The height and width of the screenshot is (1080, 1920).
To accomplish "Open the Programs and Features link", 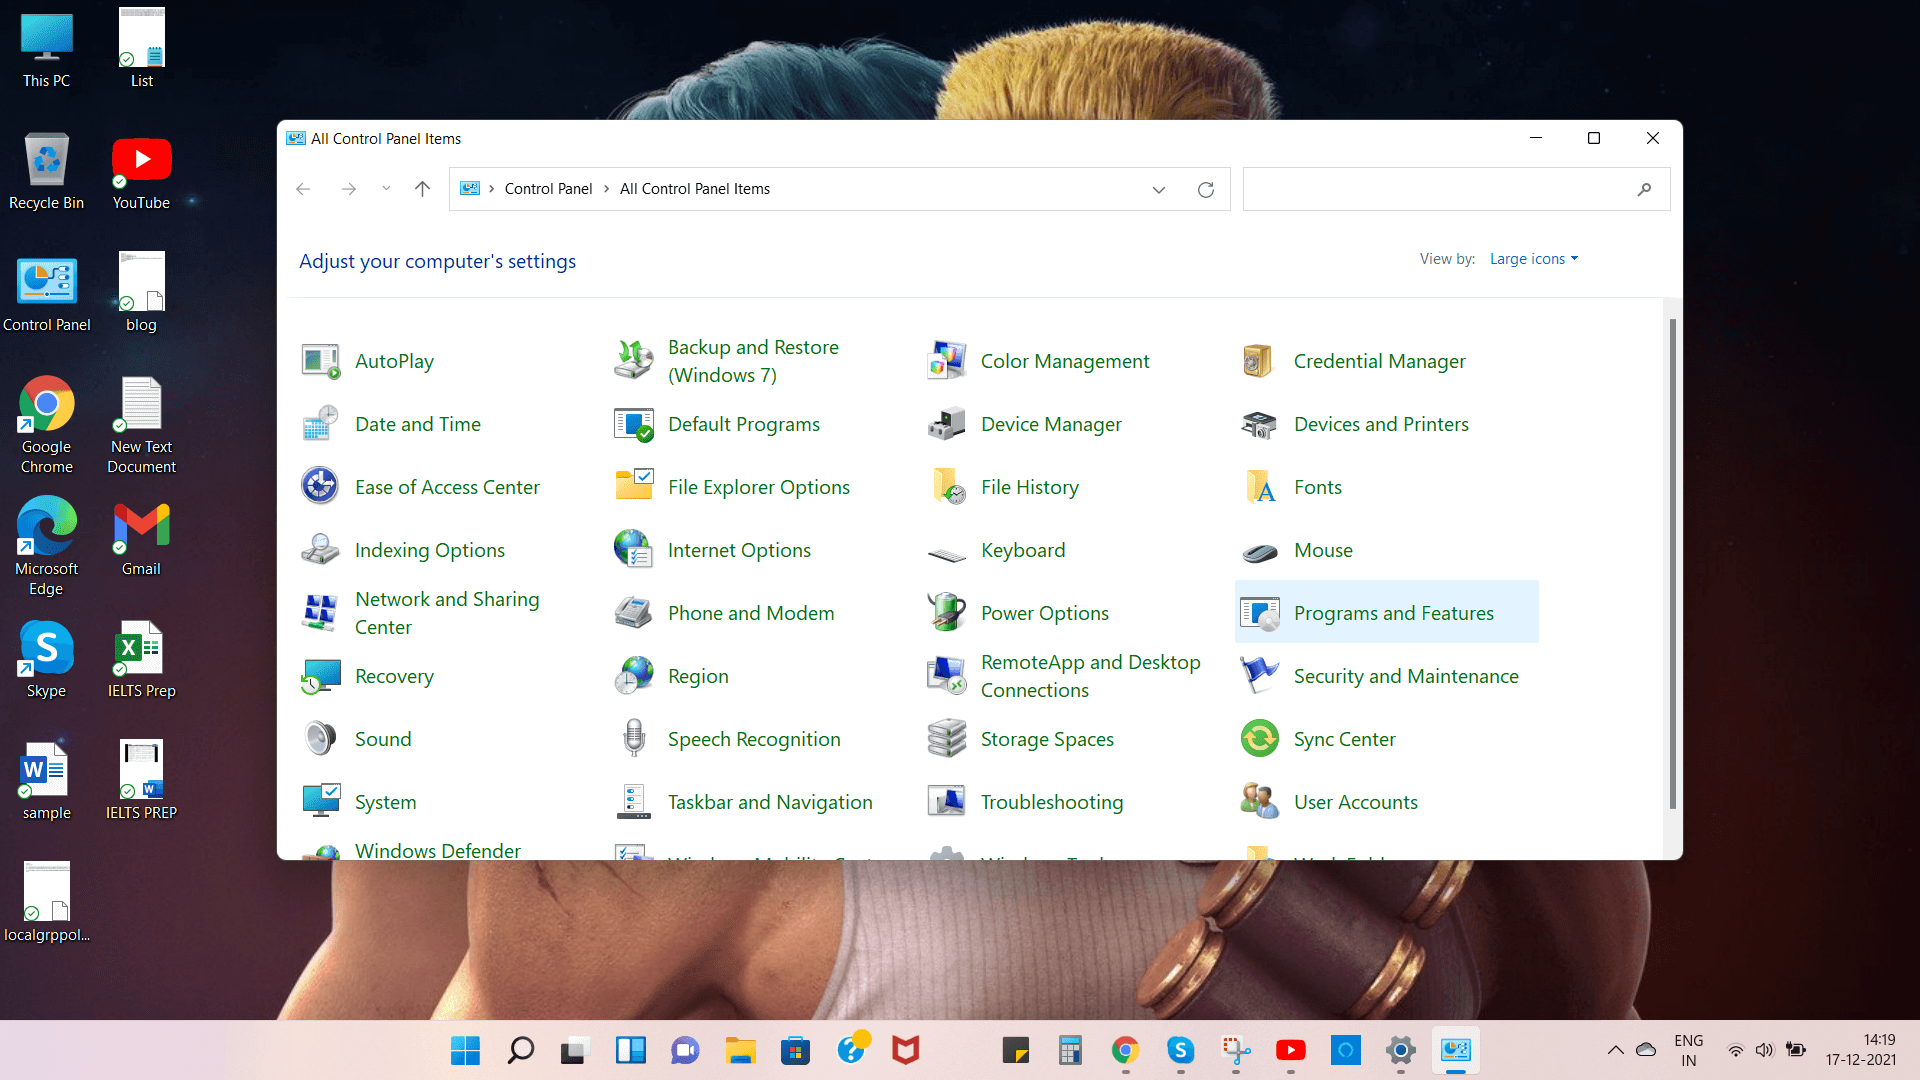I will (1393, 613).
